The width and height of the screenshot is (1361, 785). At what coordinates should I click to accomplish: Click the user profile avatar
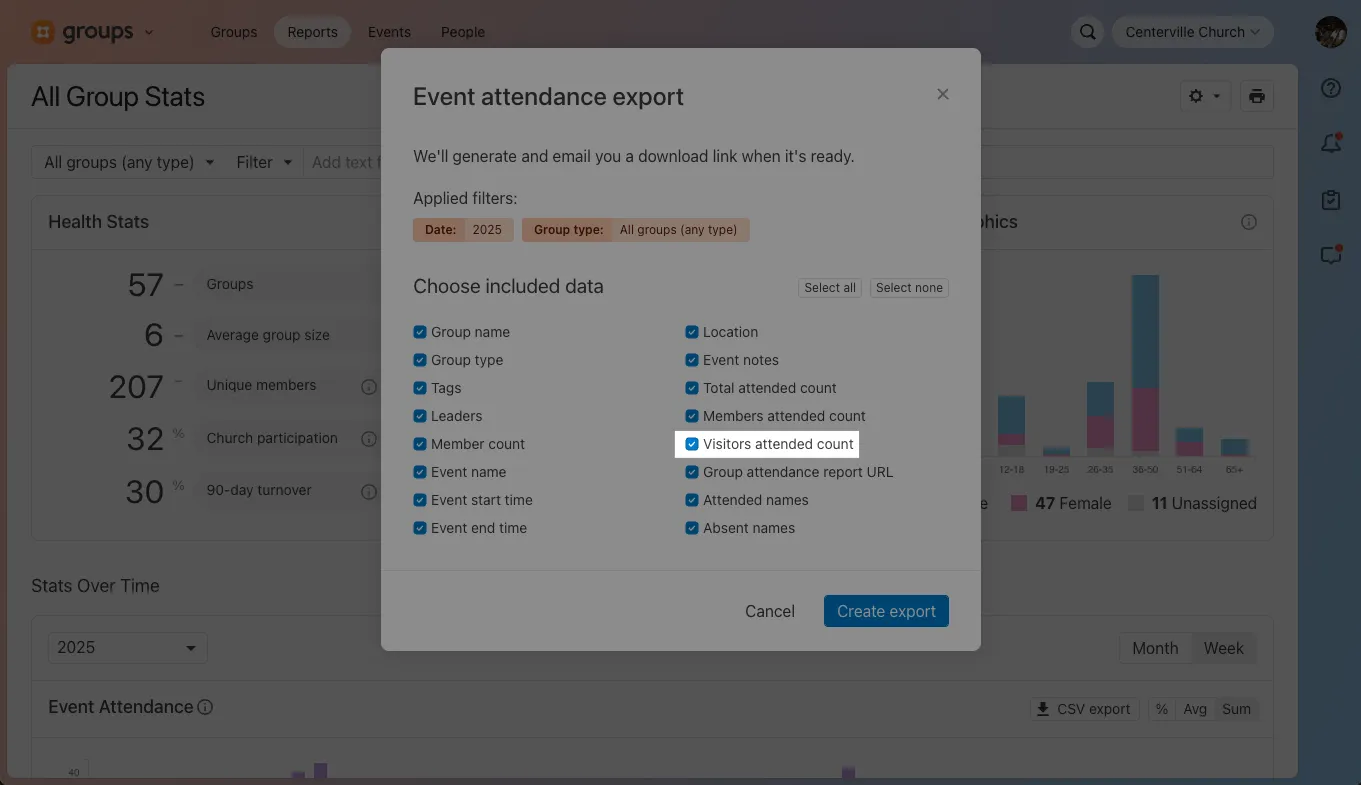point(1330,32)
